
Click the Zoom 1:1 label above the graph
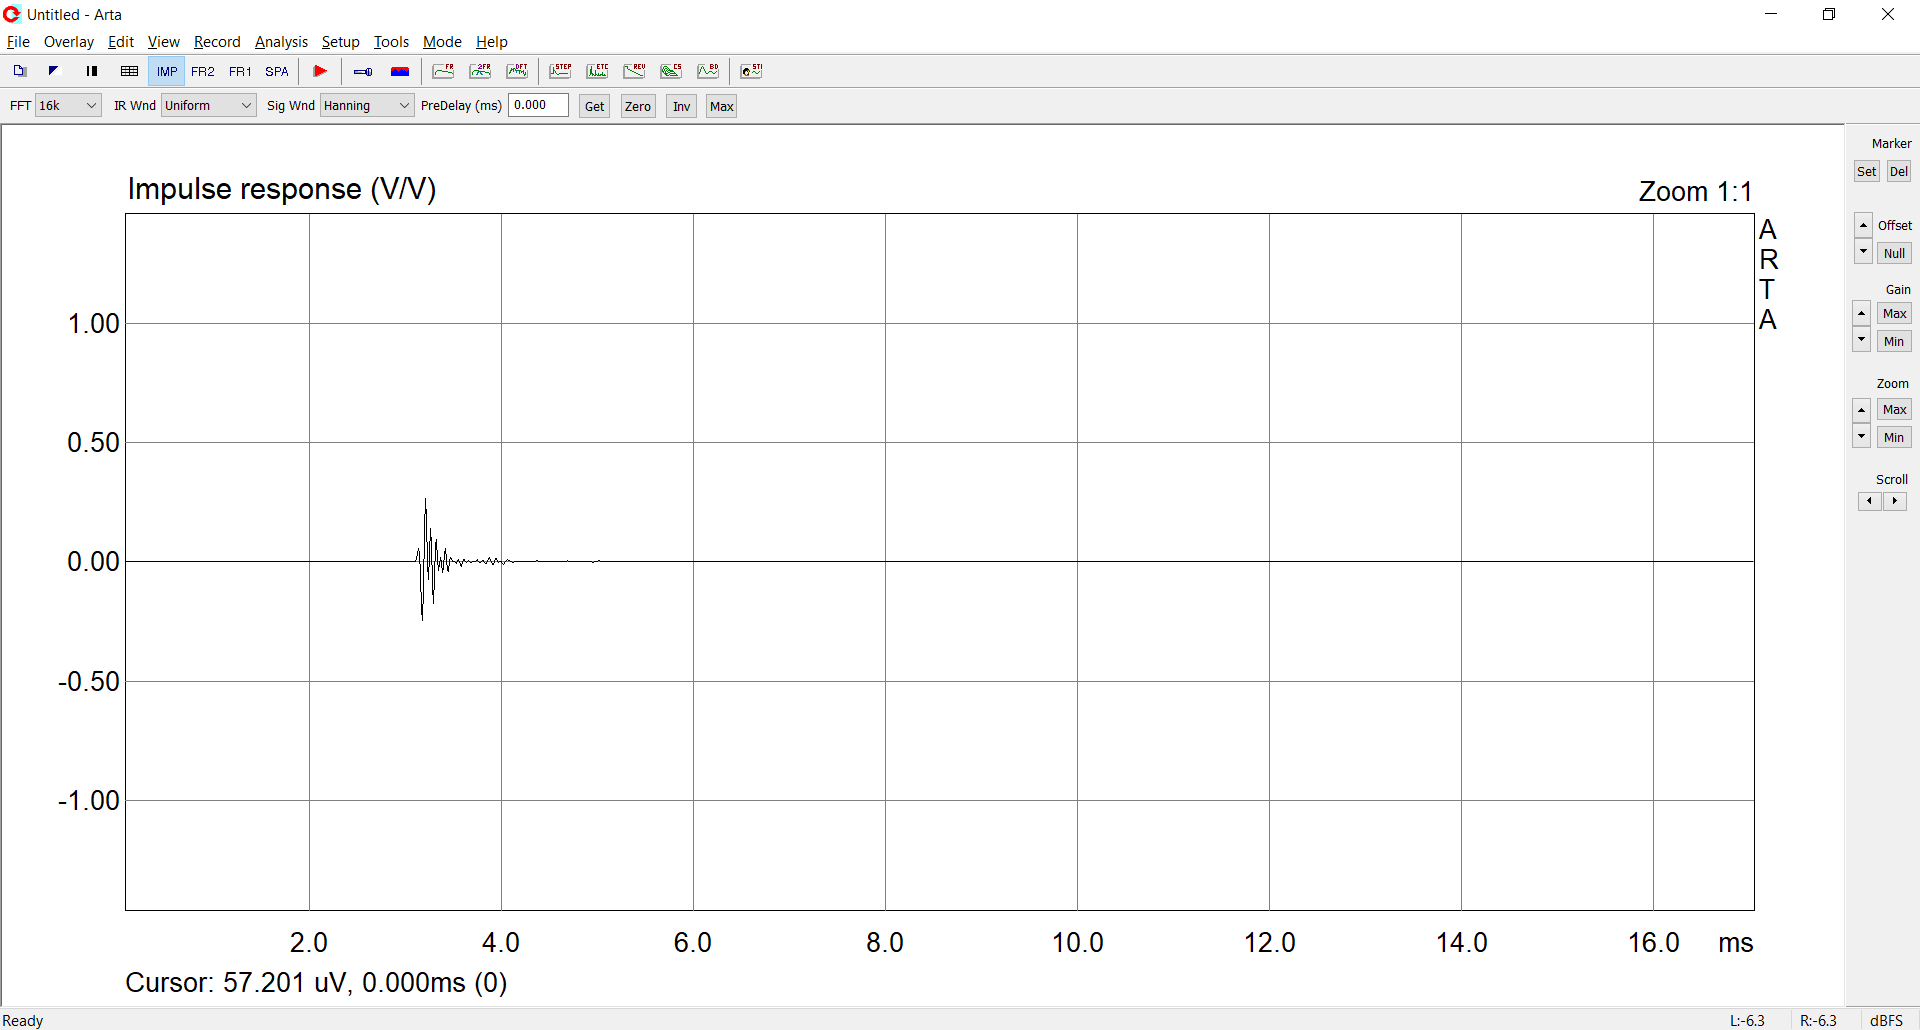click(1695, 191)
